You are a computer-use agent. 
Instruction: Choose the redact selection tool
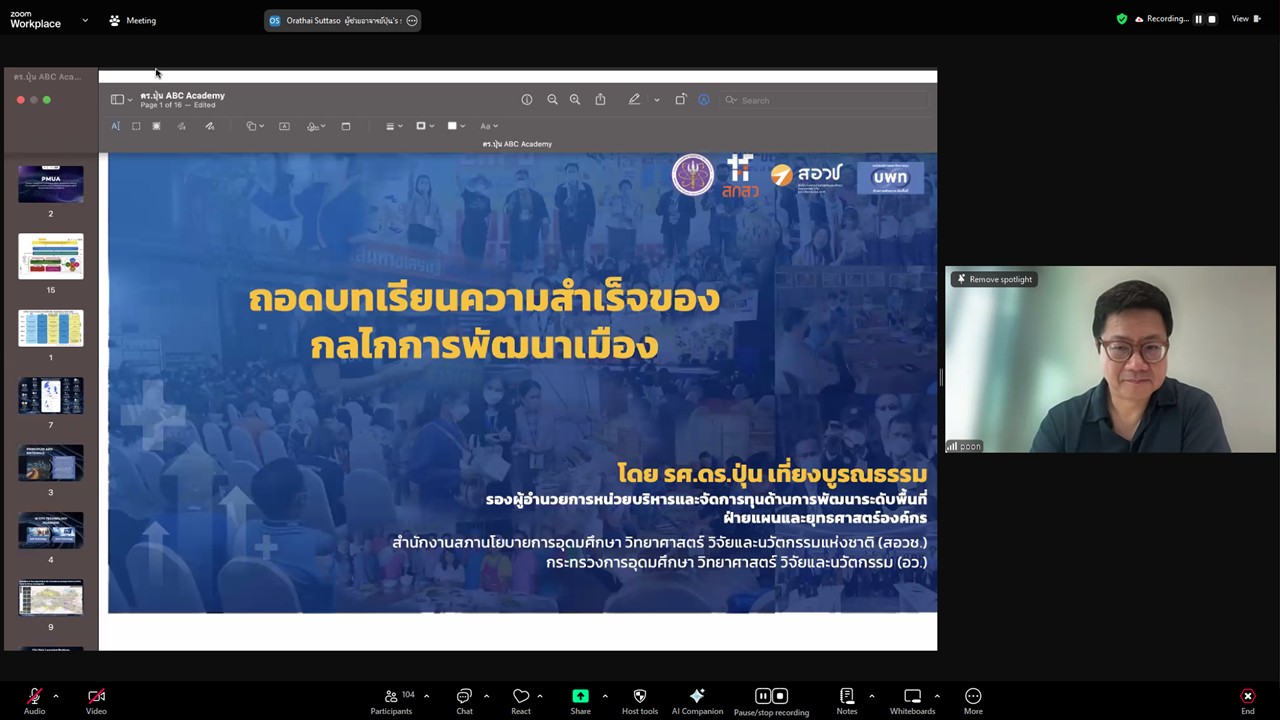(156, 126)
